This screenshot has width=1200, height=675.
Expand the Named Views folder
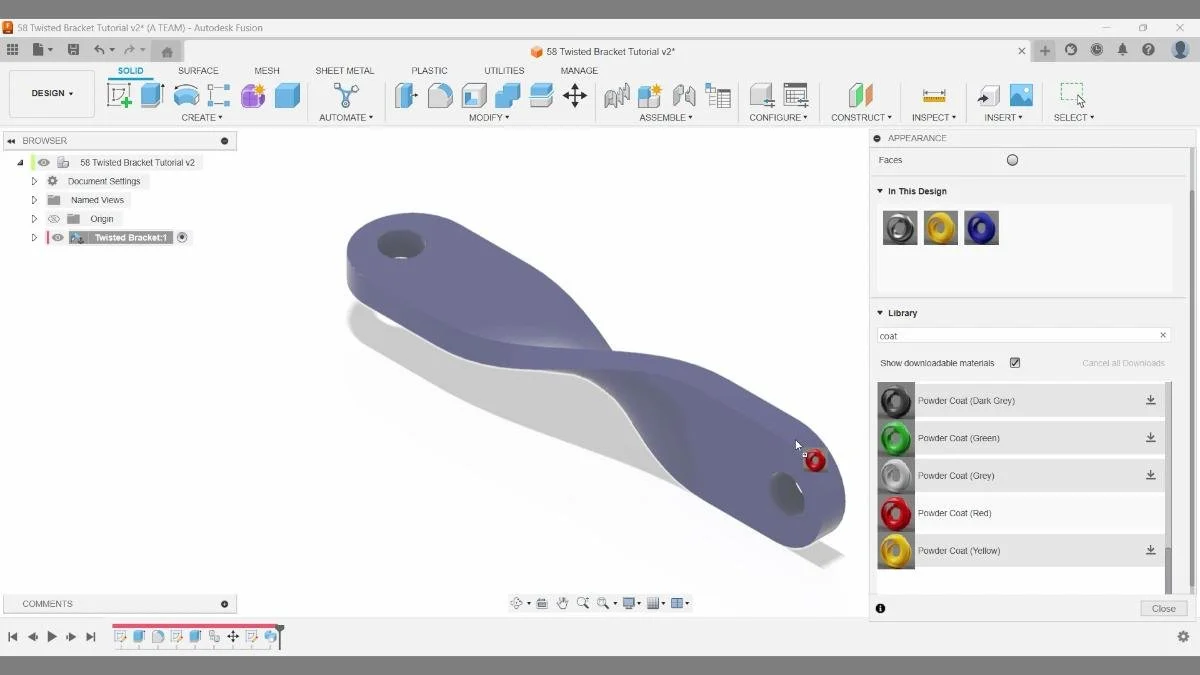coord(33,199)
